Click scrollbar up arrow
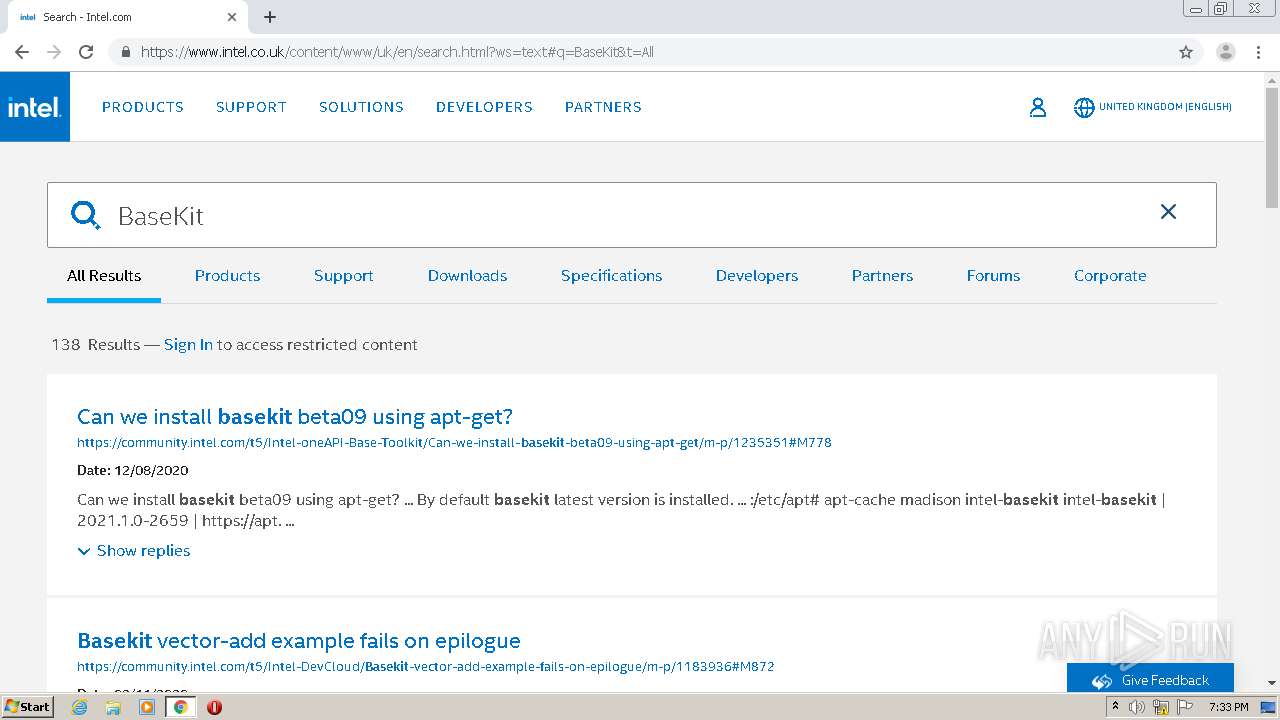This screenshot has width=1280, height=720. tap(1272, 79)
